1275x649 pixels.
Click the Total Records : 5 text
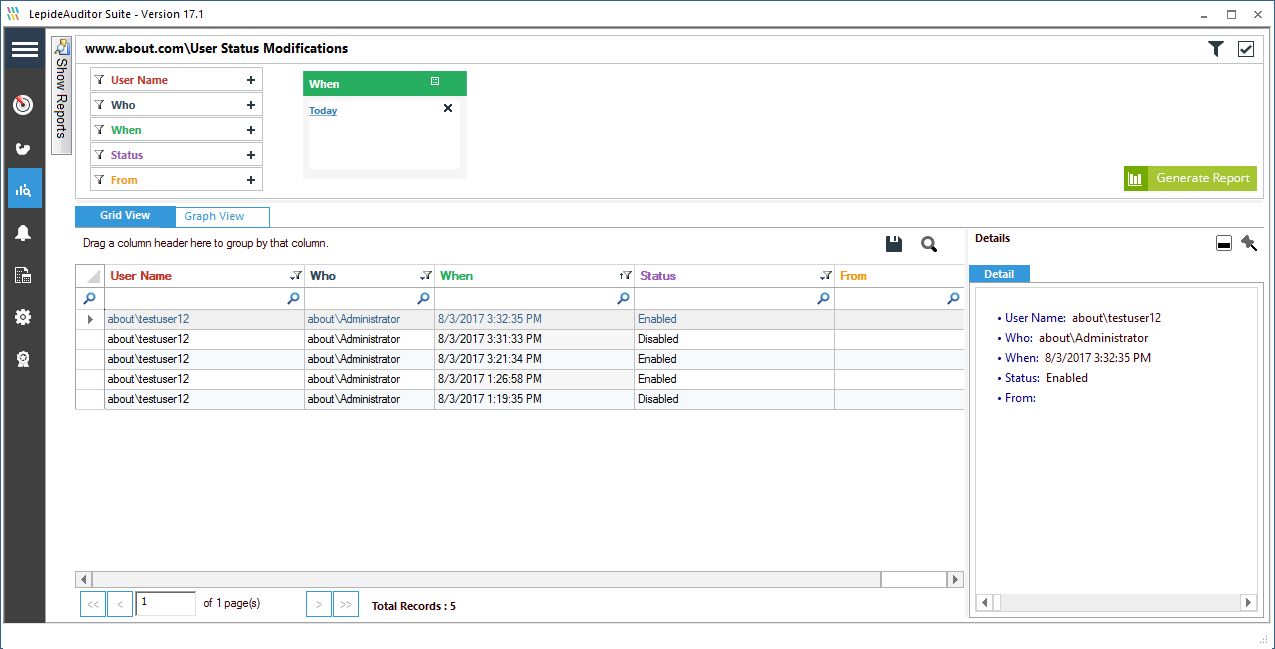click(414, 606)
